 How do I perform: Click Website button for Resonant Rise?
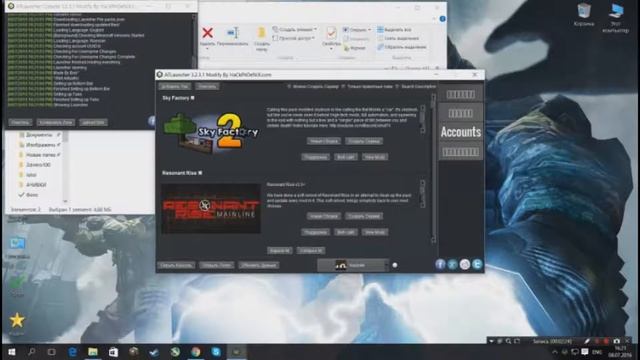(346, 232)
